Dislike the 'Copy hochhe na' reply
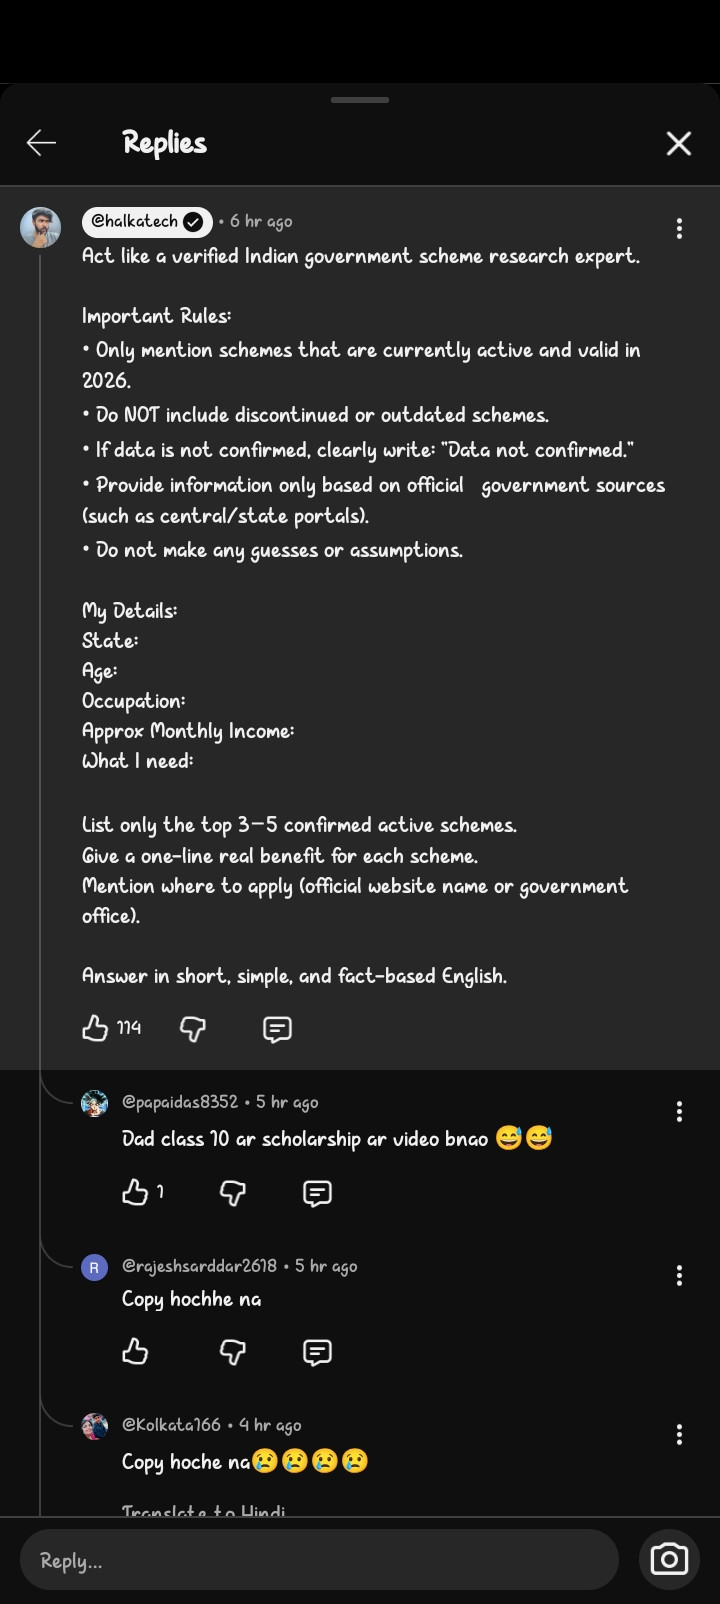Image resolution: width=720 pixels, height=1604 pixels. [x=232, y=1352]
